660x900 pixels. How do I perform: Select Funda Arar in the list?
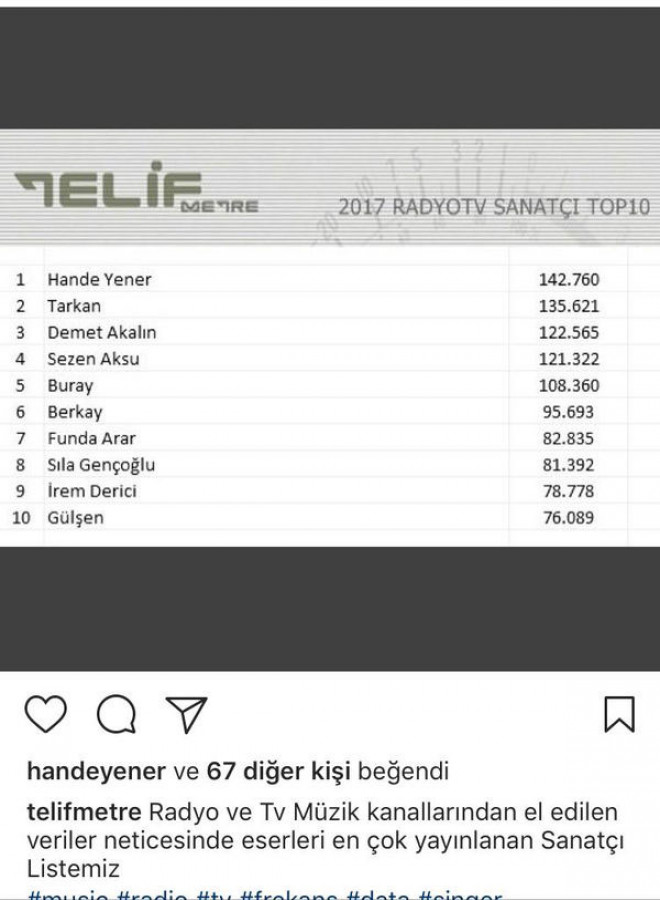[91, 438]
